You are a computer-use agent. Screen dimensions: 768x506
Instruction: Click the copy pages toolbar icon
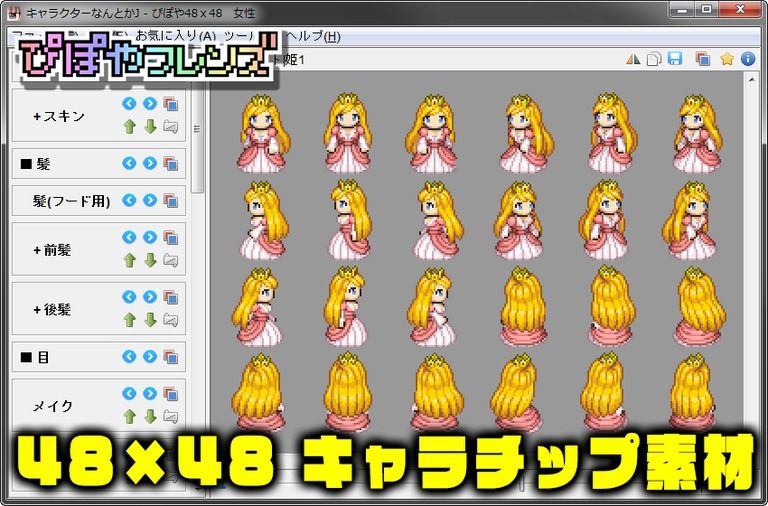pos(654,59)
